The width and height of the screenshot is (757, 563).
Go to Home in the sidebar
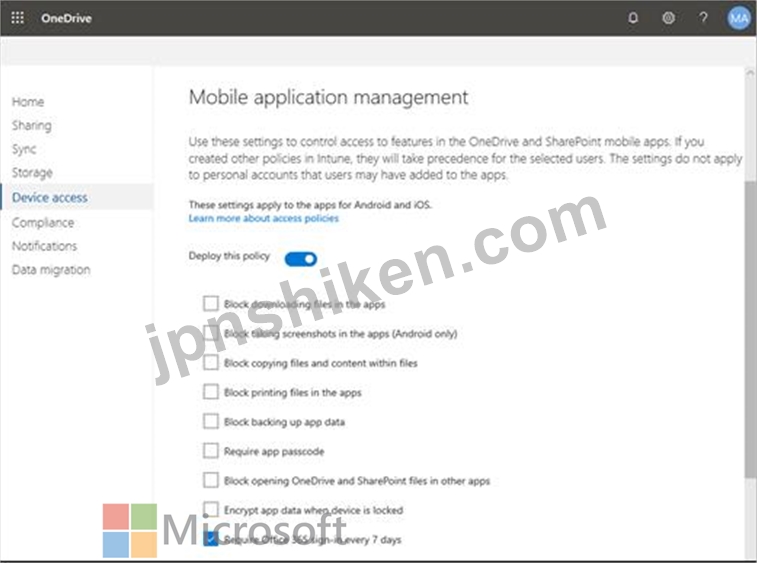(28, 102)
